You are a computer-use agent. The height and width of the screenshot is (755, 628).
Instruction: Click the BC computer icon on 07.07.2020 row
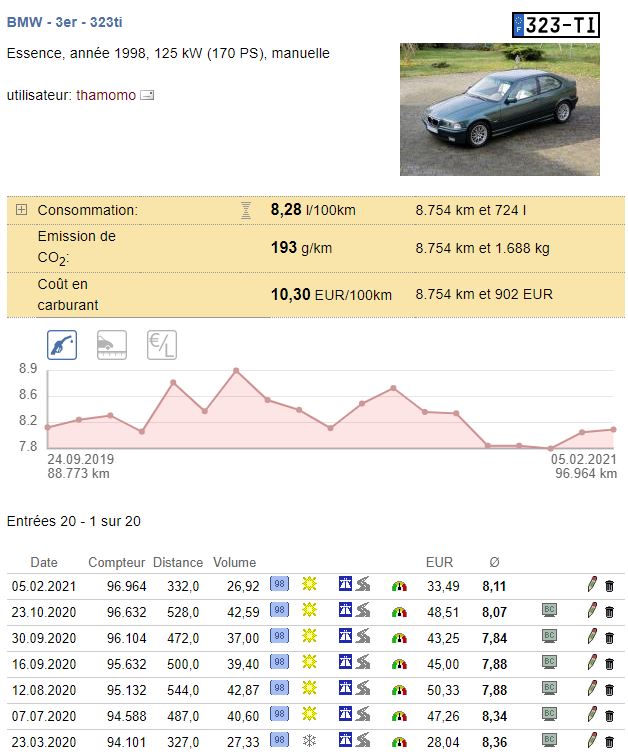tap(550, 715)
